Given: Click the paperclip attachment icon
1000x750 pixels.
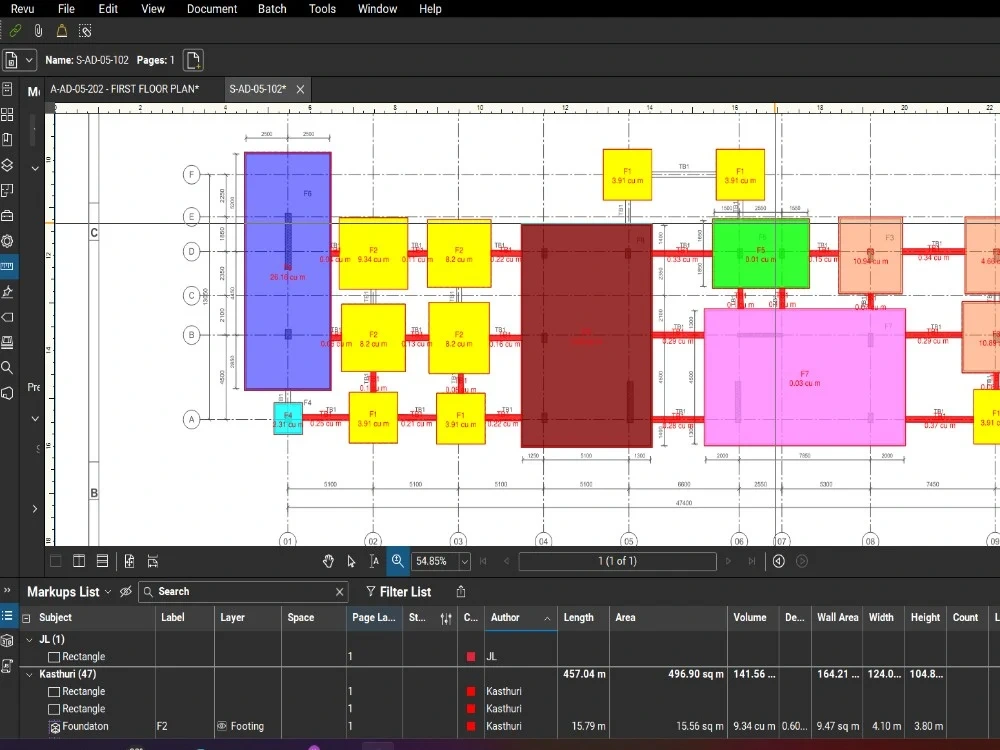Looking at the screenshot, I should [x=38, y=31].
